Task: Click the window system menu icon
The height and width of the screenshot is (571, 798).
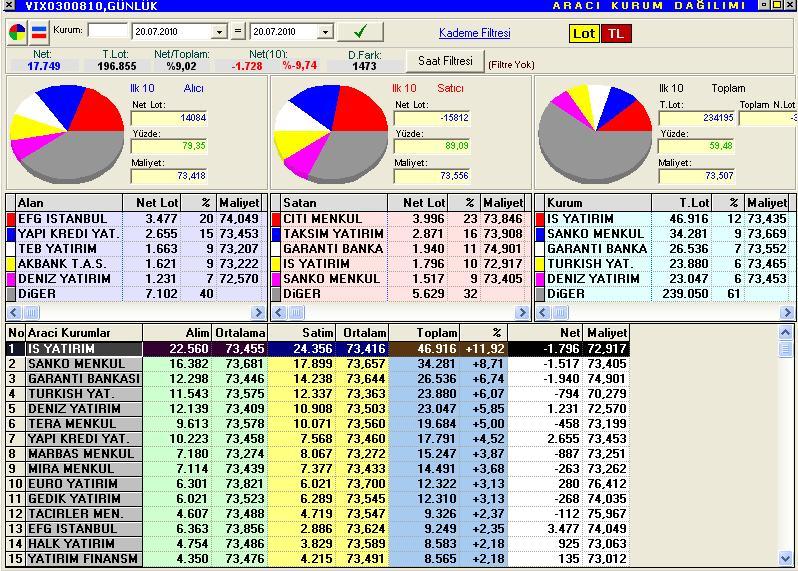Action: coord(9,6)
